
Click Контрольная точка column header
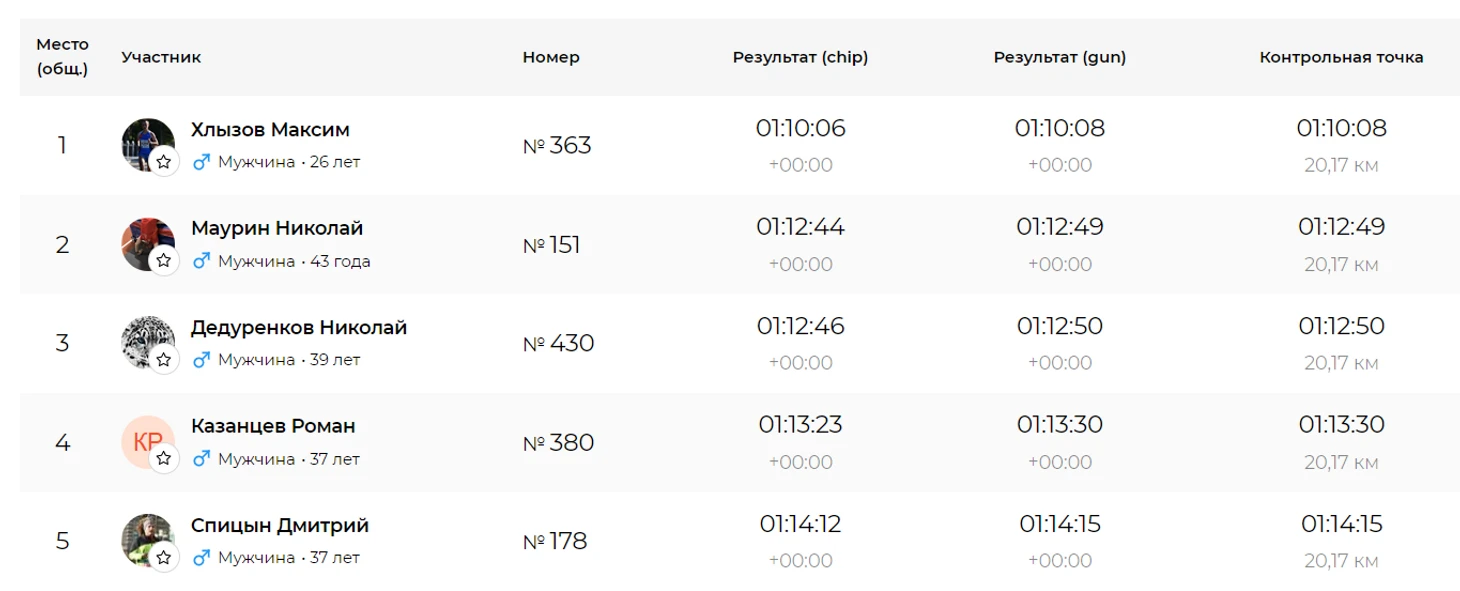(x=1341, y=57)
